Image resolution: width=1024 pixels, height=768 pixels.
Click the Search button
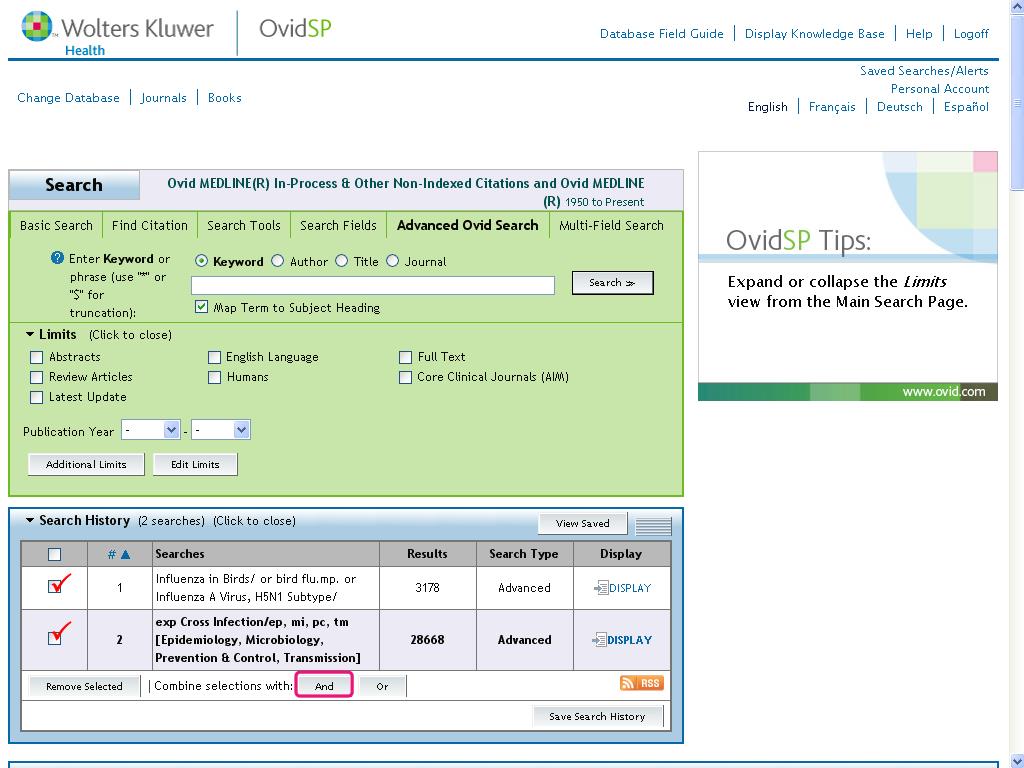click(613, 283)
